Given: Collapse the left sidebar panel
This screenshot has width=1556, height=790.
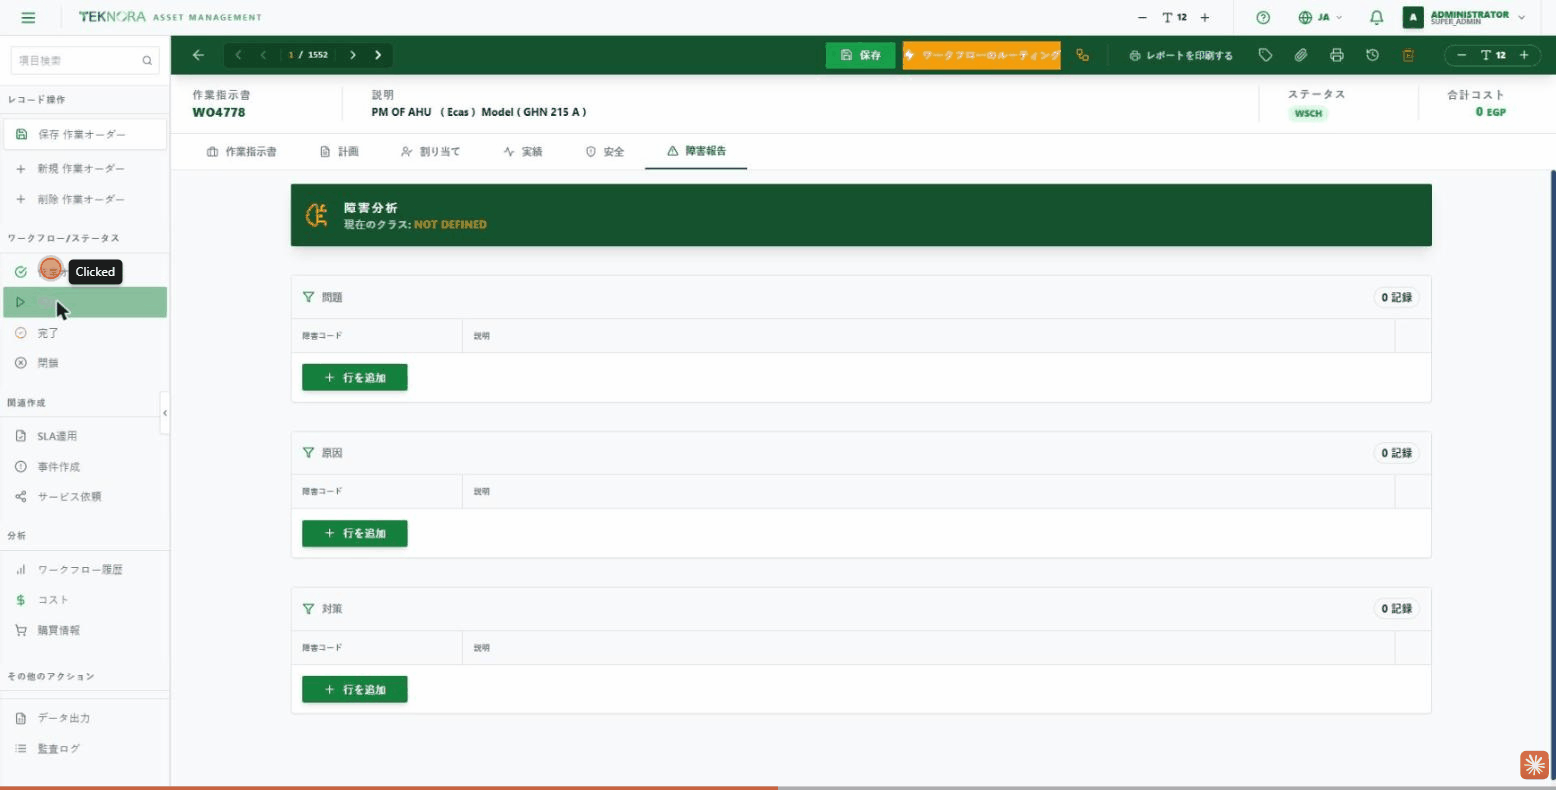Looking at the screenshot, I should click(165, 413).
